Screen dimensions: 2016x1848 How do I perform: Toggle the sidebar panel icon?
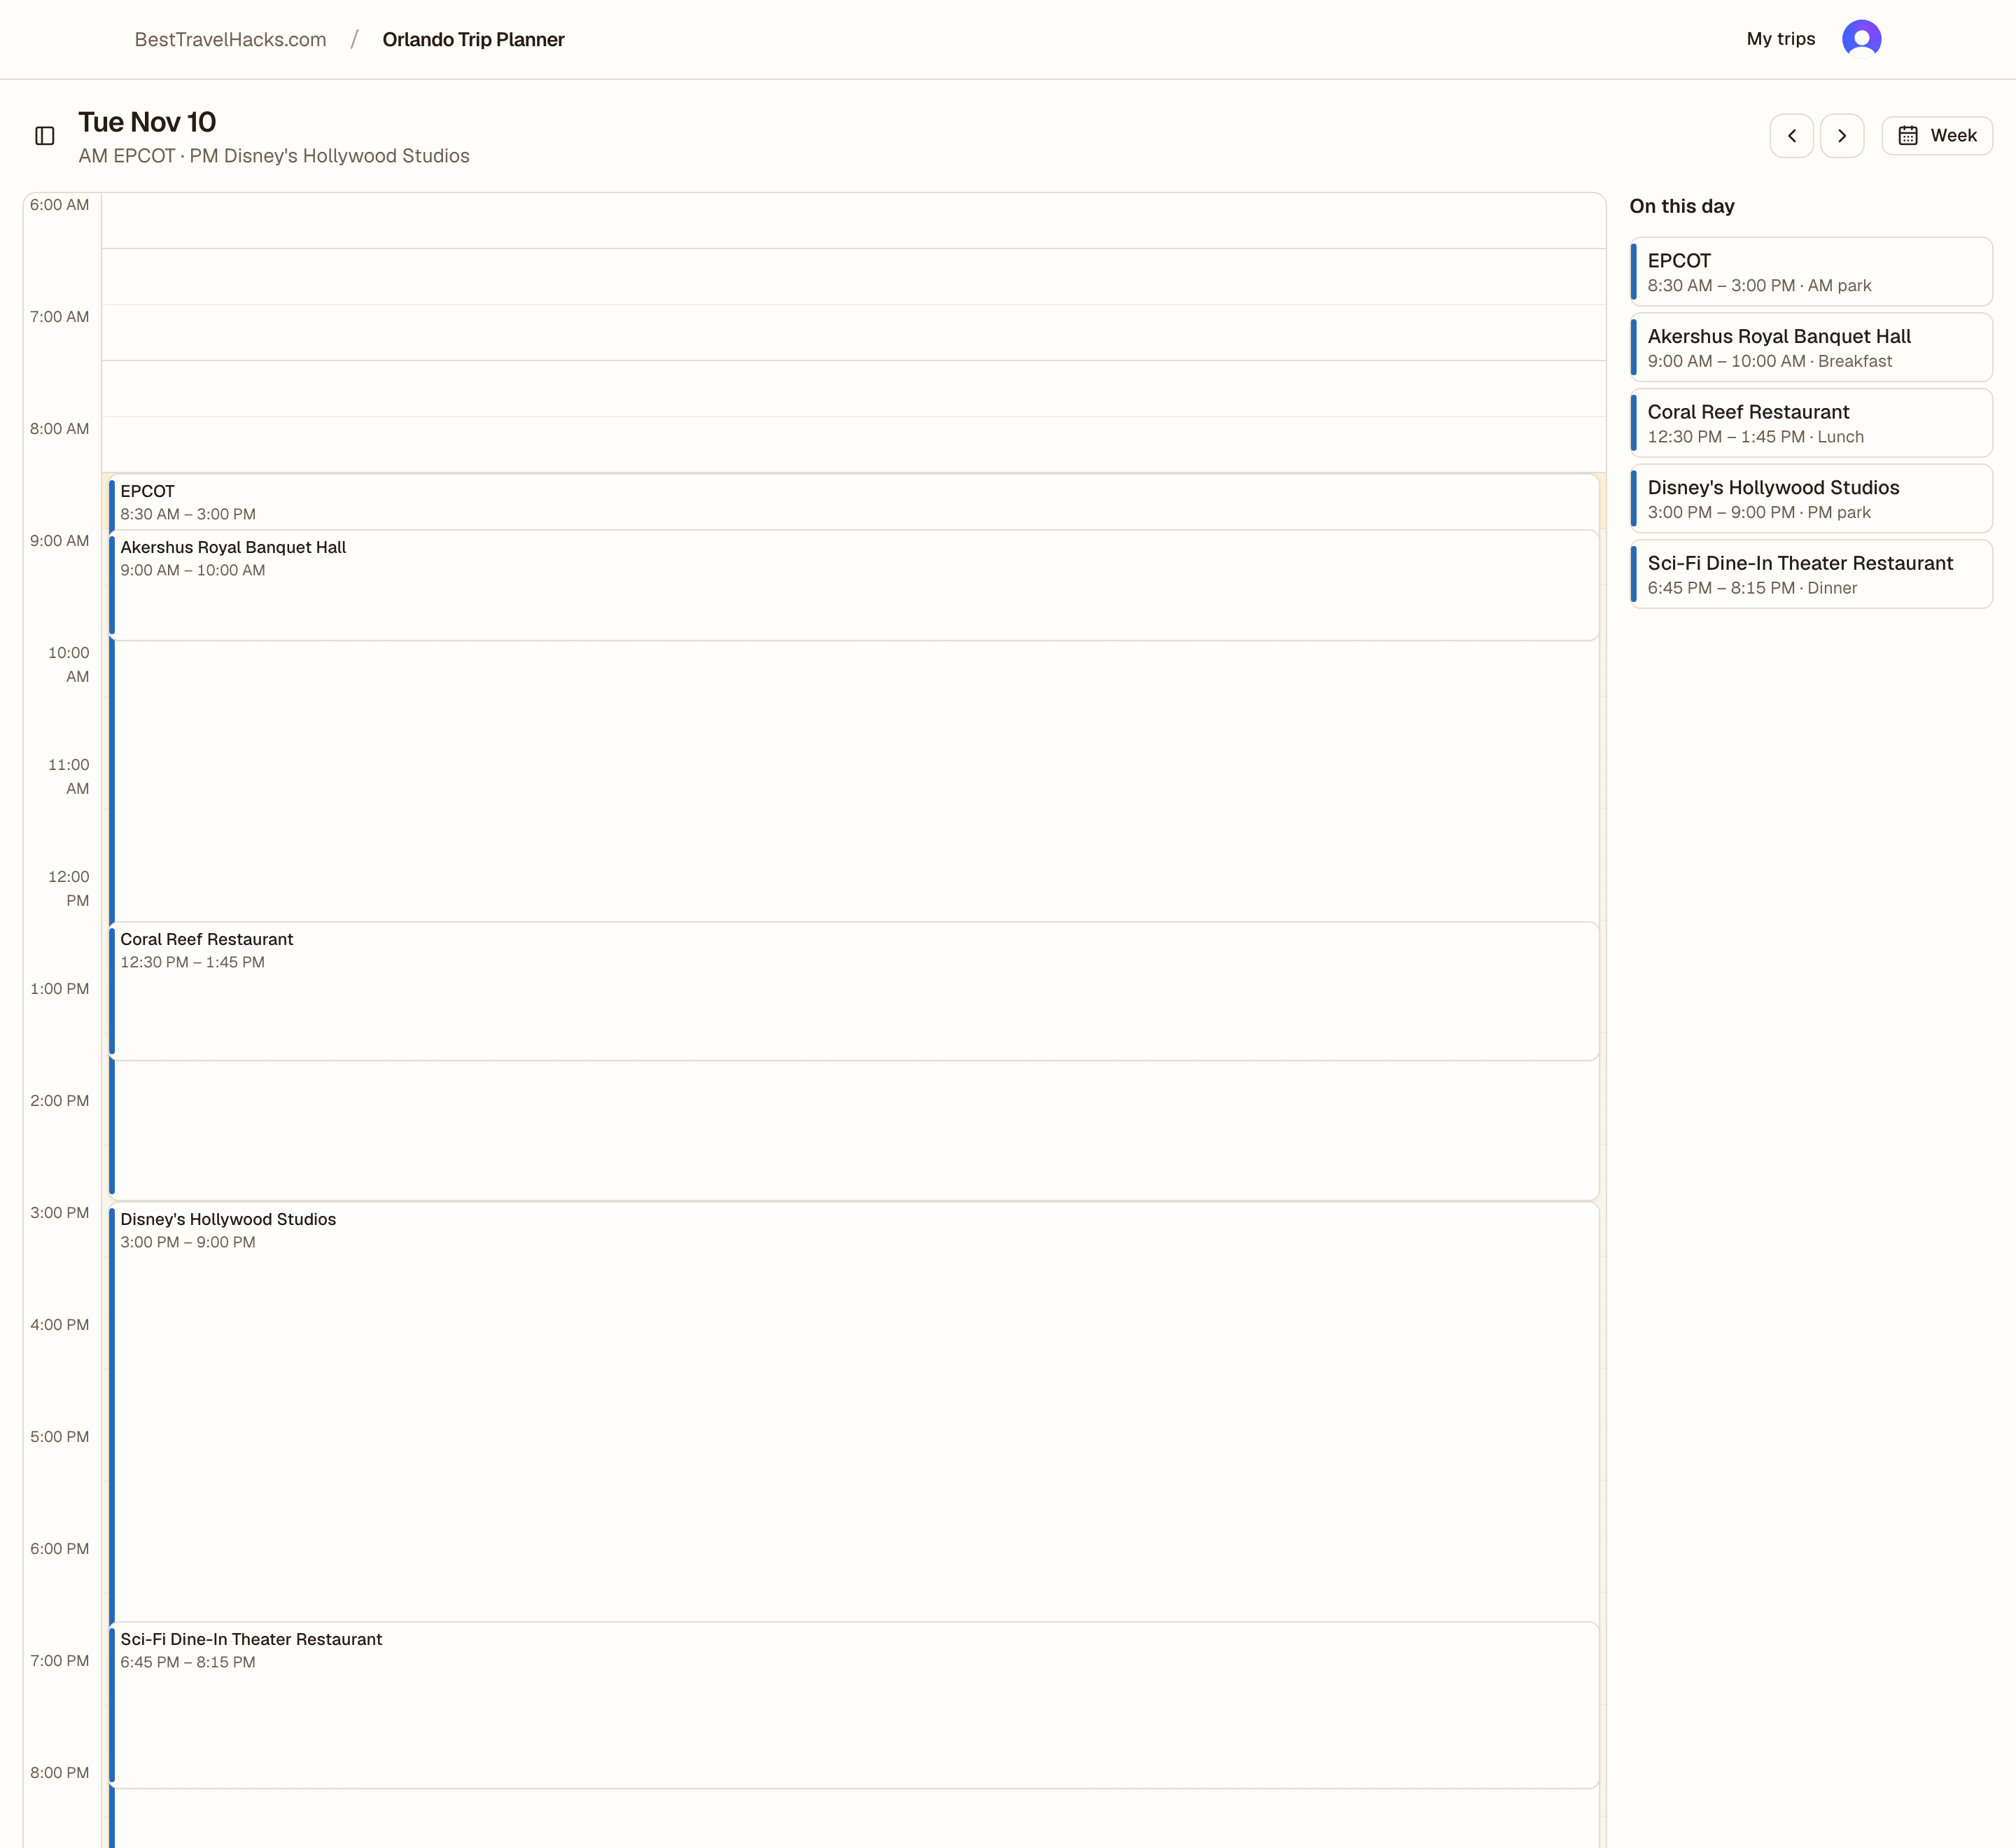point(45,136)
